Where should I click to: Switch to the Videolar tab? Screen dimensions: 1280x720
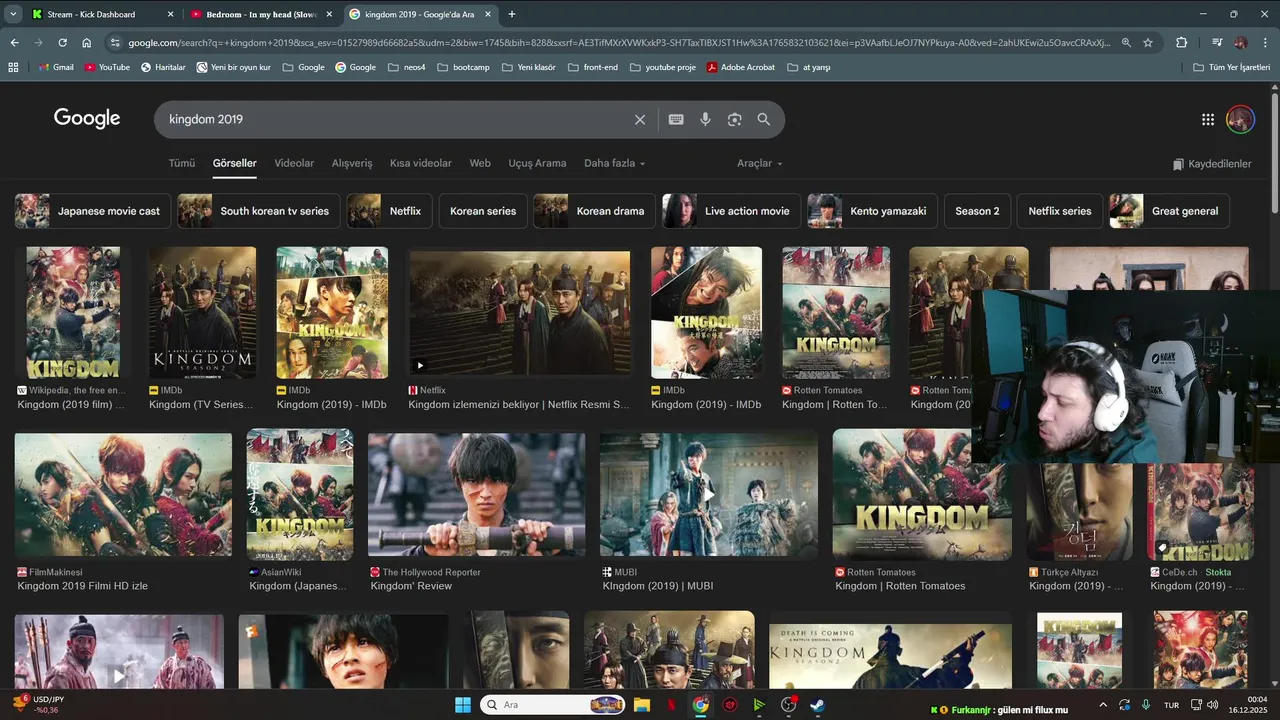(294, 163)
